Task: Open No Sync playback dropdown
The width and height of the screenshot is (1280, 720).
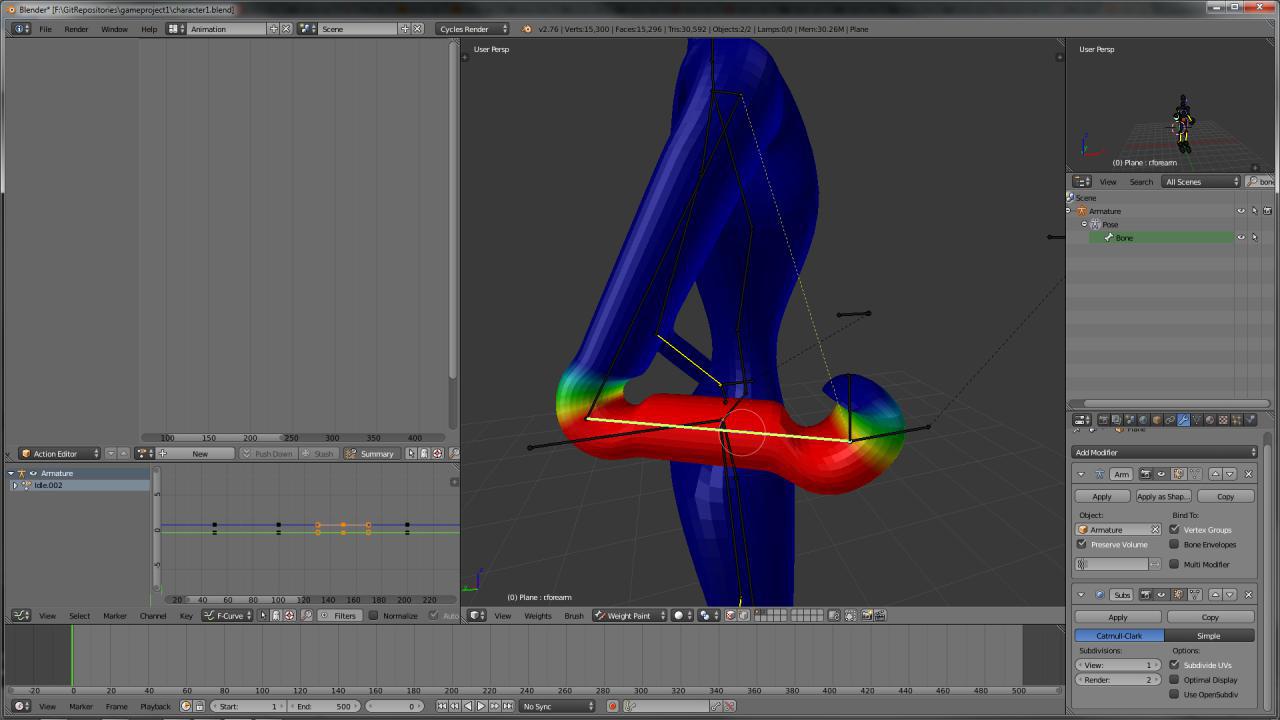Action: point(557,706)
